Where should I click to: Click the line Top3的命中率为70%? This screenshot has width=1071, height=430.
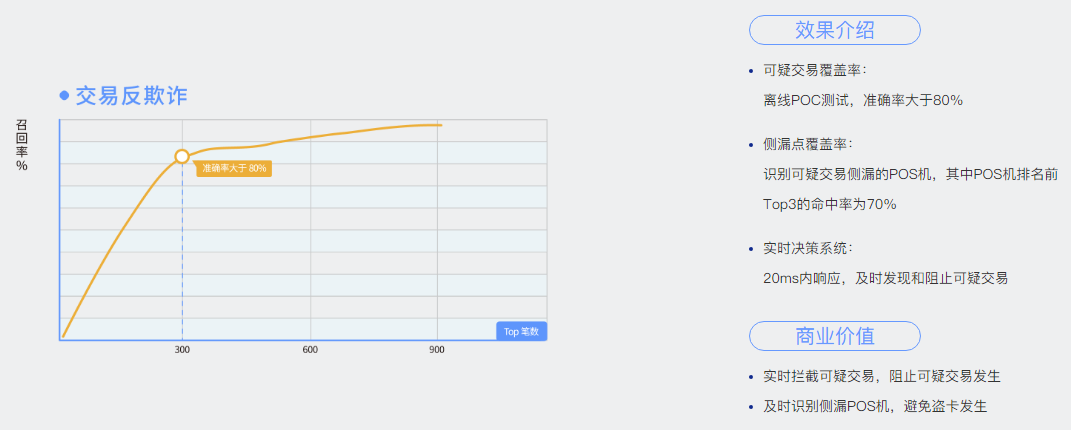coord(830,204)
